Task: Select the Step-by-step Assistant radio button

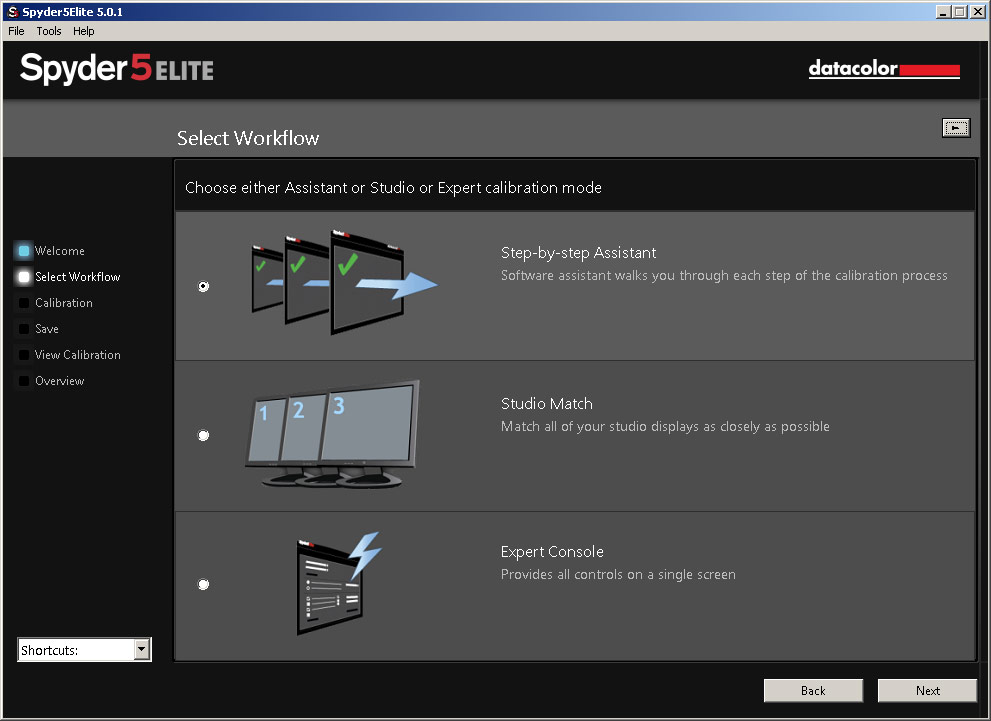Action: point(204,286)
